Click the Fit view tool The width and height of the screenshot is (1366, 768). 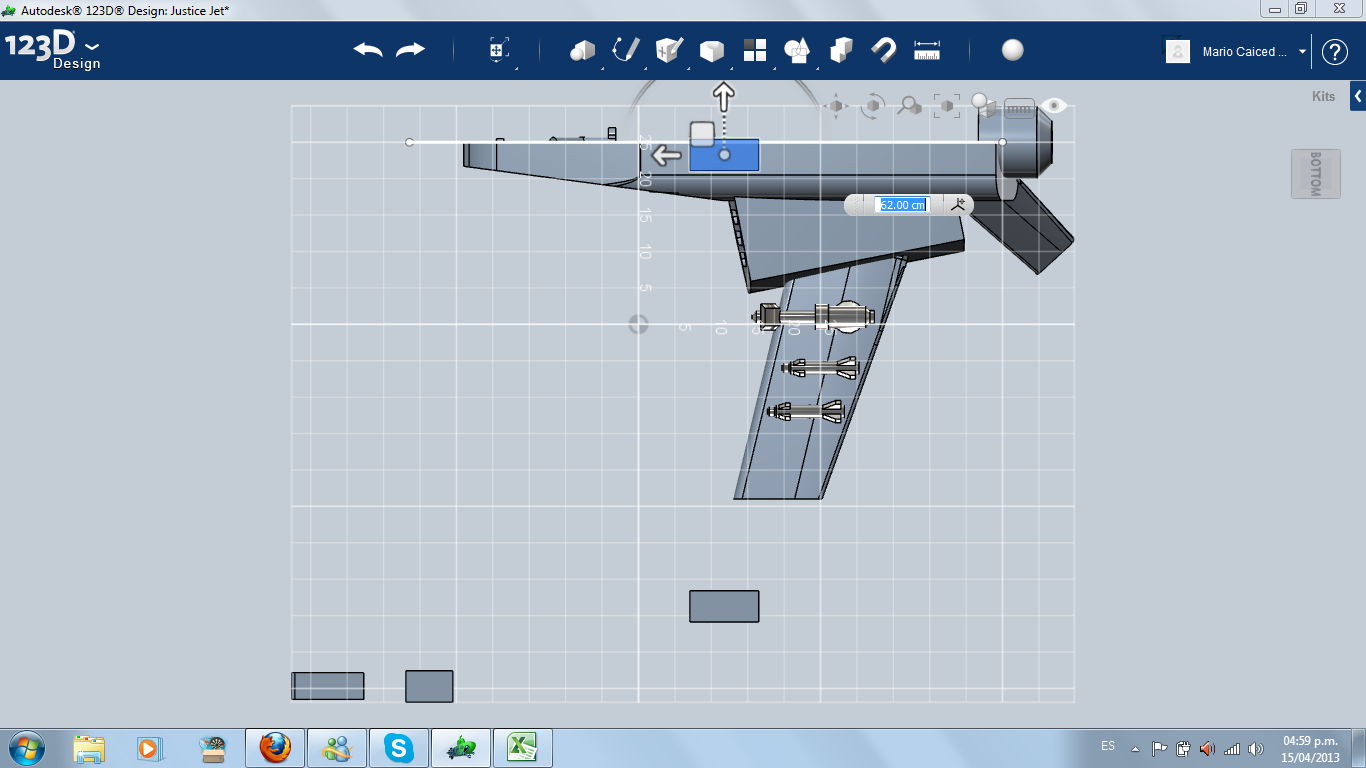point(946,105)
